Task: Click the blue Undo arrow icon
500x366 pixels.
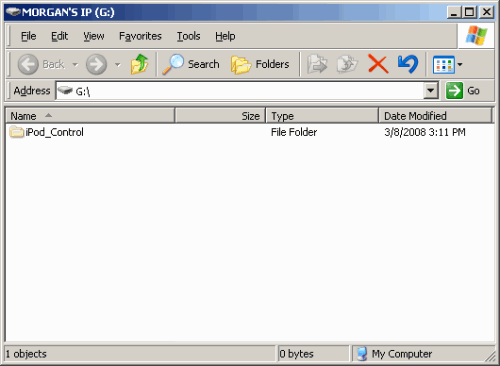Action: coord(408,64)
